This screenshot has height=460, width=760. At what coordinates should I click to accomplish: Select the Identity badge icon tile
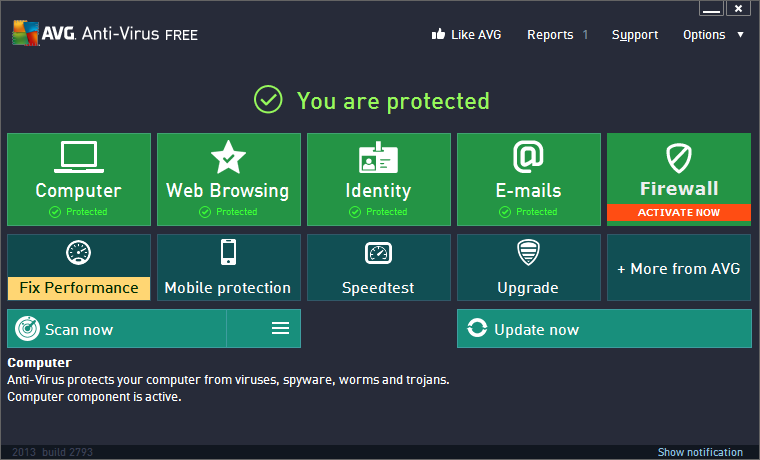point(378,157)
